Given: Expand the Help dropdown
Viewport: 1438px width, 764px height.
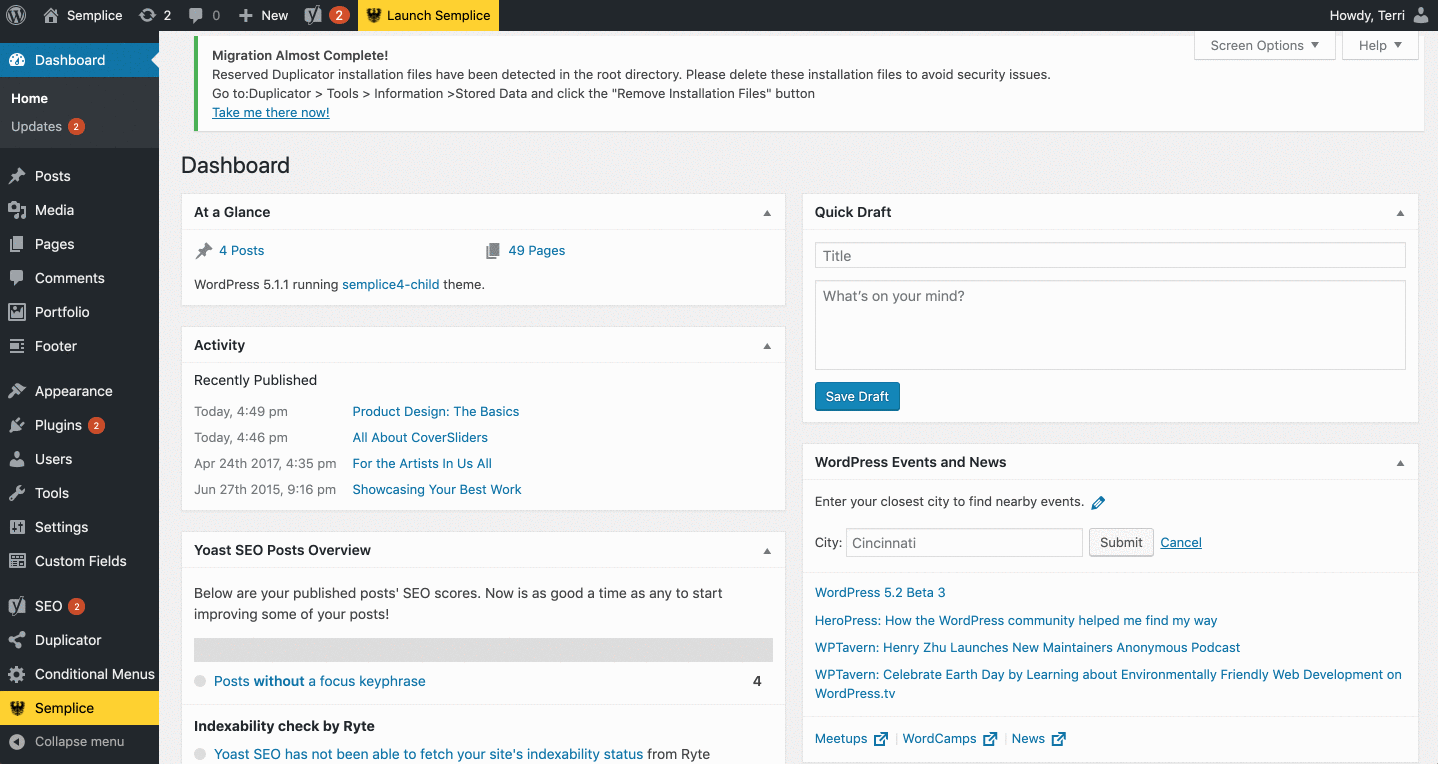Looking at the screenshot, I should click(x=1380, y=45).
